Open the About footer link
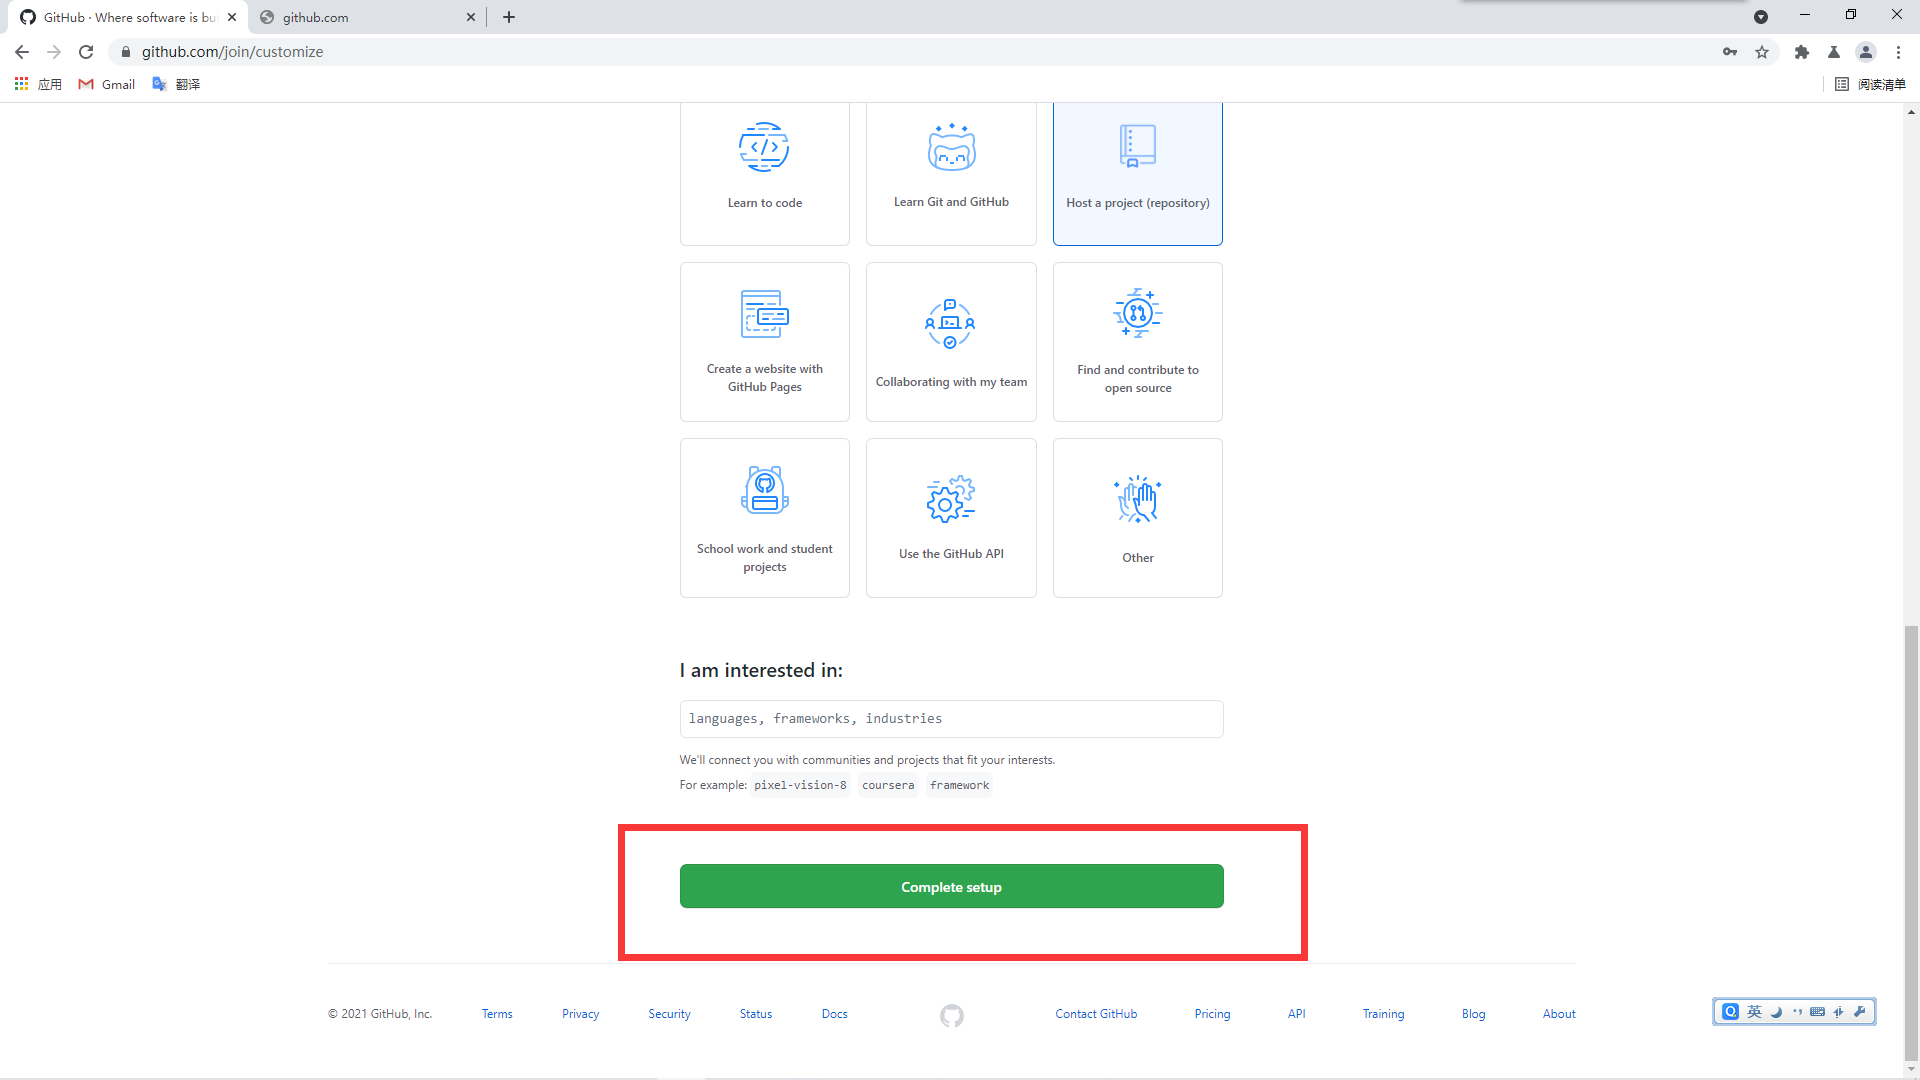This screenshot has width=1920, height=1080. click(1559, 1014)
